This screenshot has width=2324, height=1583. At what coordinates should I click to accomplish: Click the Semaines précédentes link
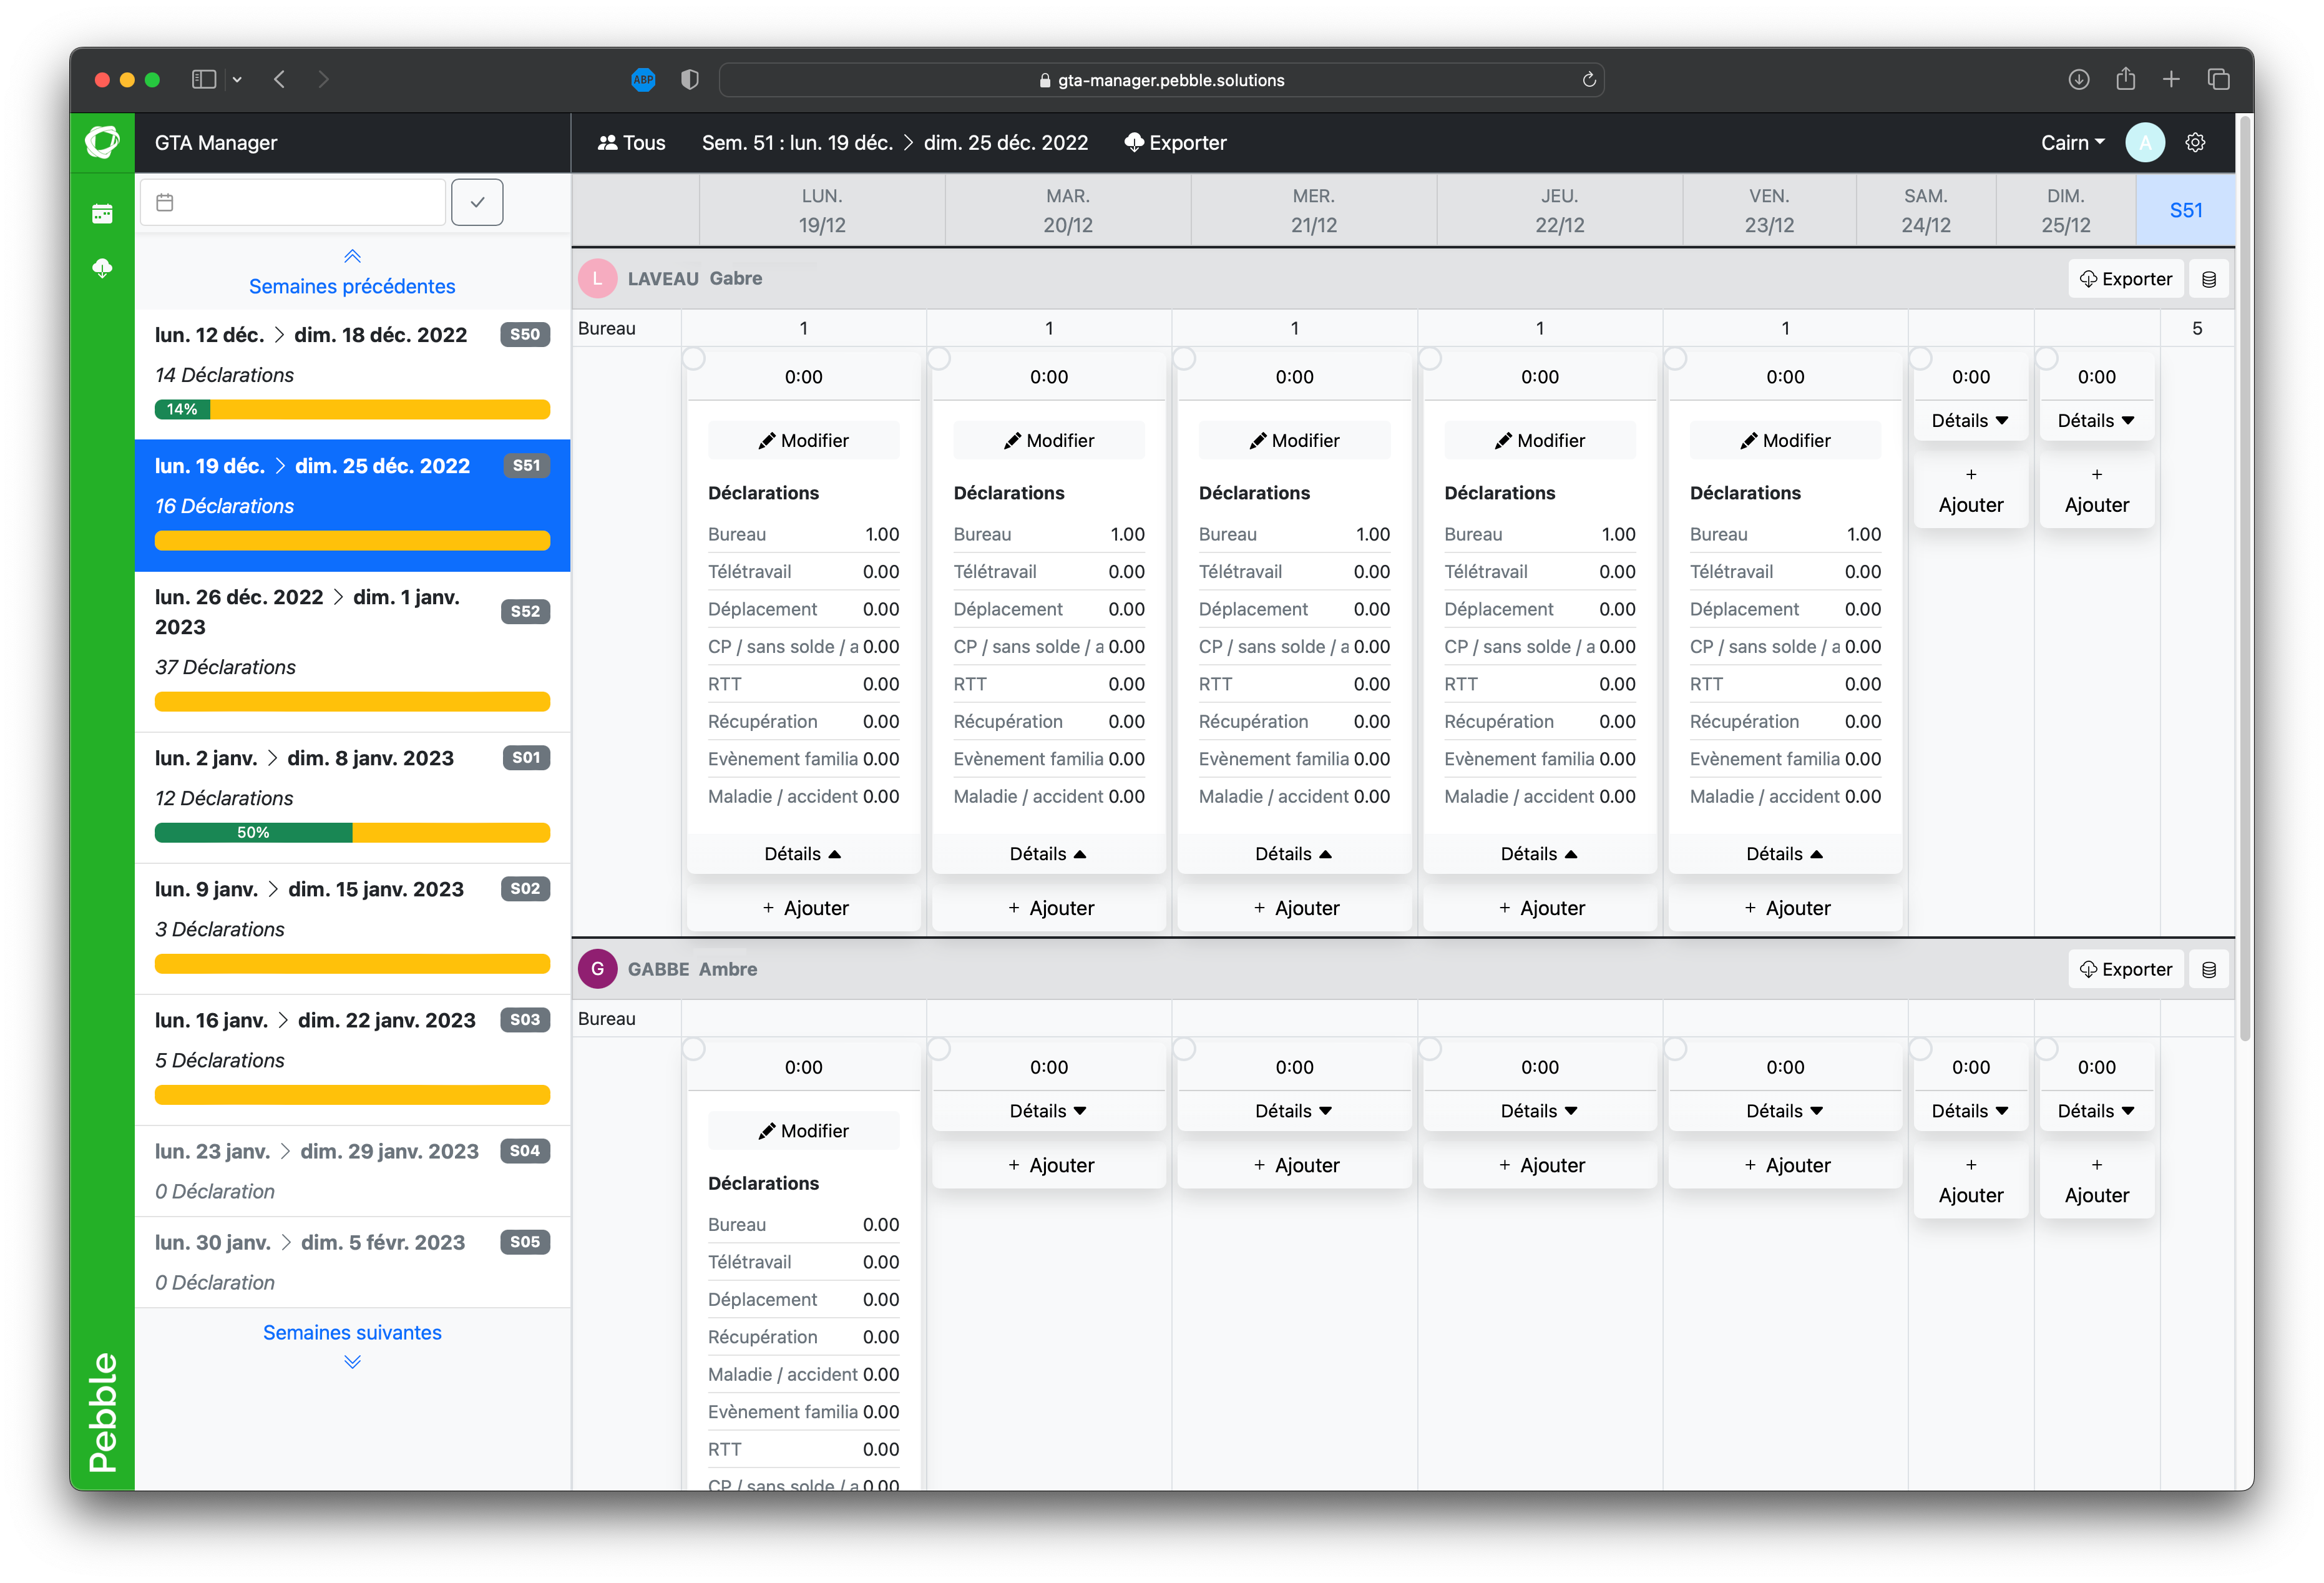coord(352,285)
